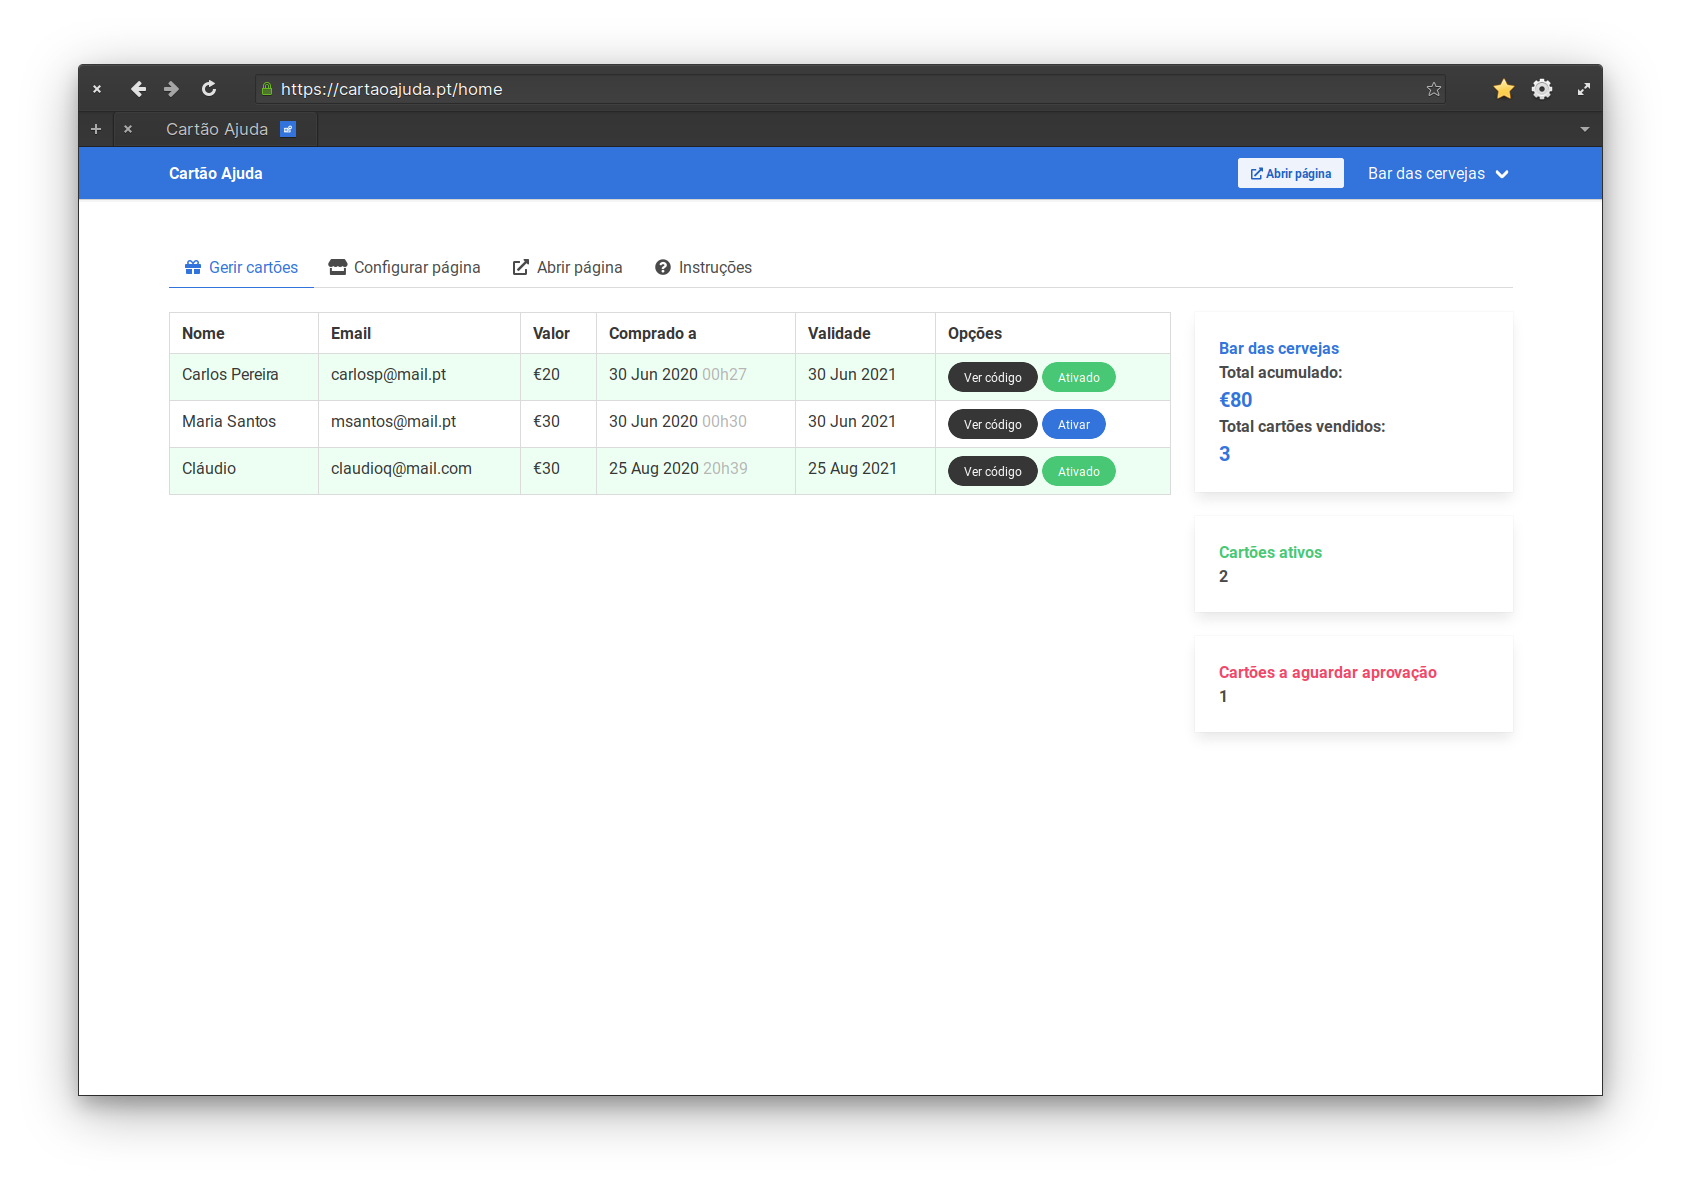The height and width of the screenshot is (1188, 1681).
Task: Activate Maria Santos card with Ativar
Action: pyautogui.click(x=1074, y=424)
